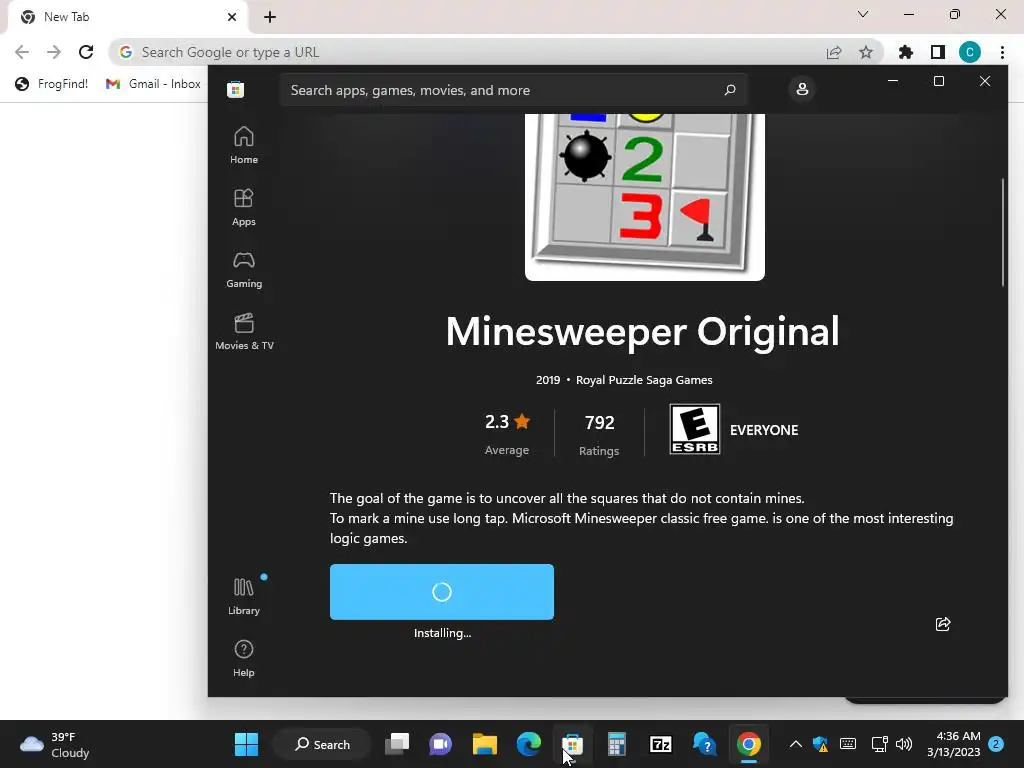Launch Microsoft Edge from taskbar
This screenshot has width=1024, height=768.
coord(528,744)
